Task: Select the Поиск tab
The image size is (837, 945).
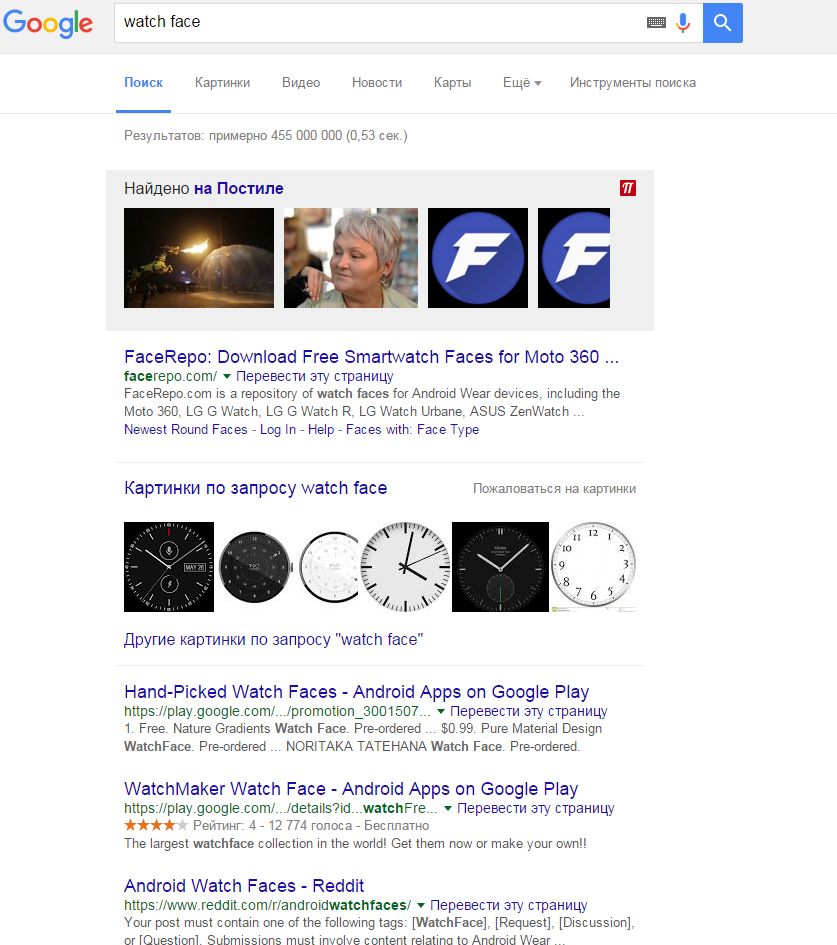Action: [x=143, y=83]
